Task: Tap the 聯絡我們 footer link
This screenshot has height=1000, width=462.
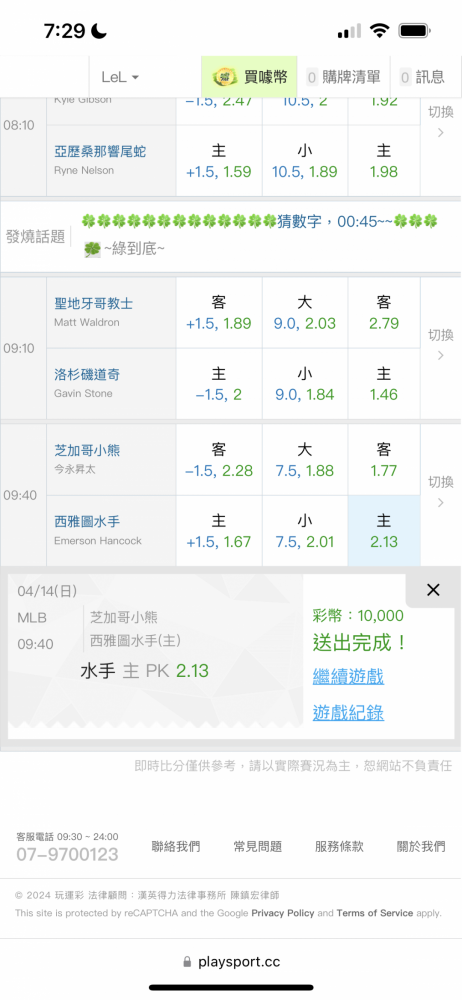Action: coord(175,846)
